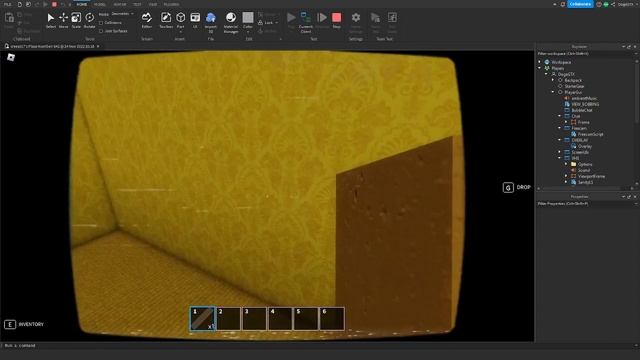Open the Color dropdown arrow

coord(248,31)
